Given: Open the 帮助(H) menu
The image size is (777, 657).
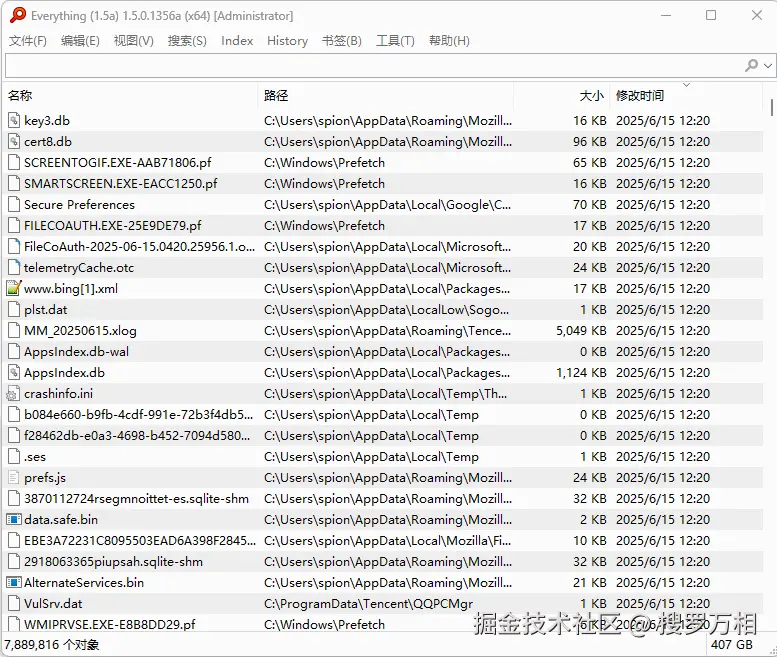Looking at the screenshot, I should pyautogui.click(x=449, y=41).
